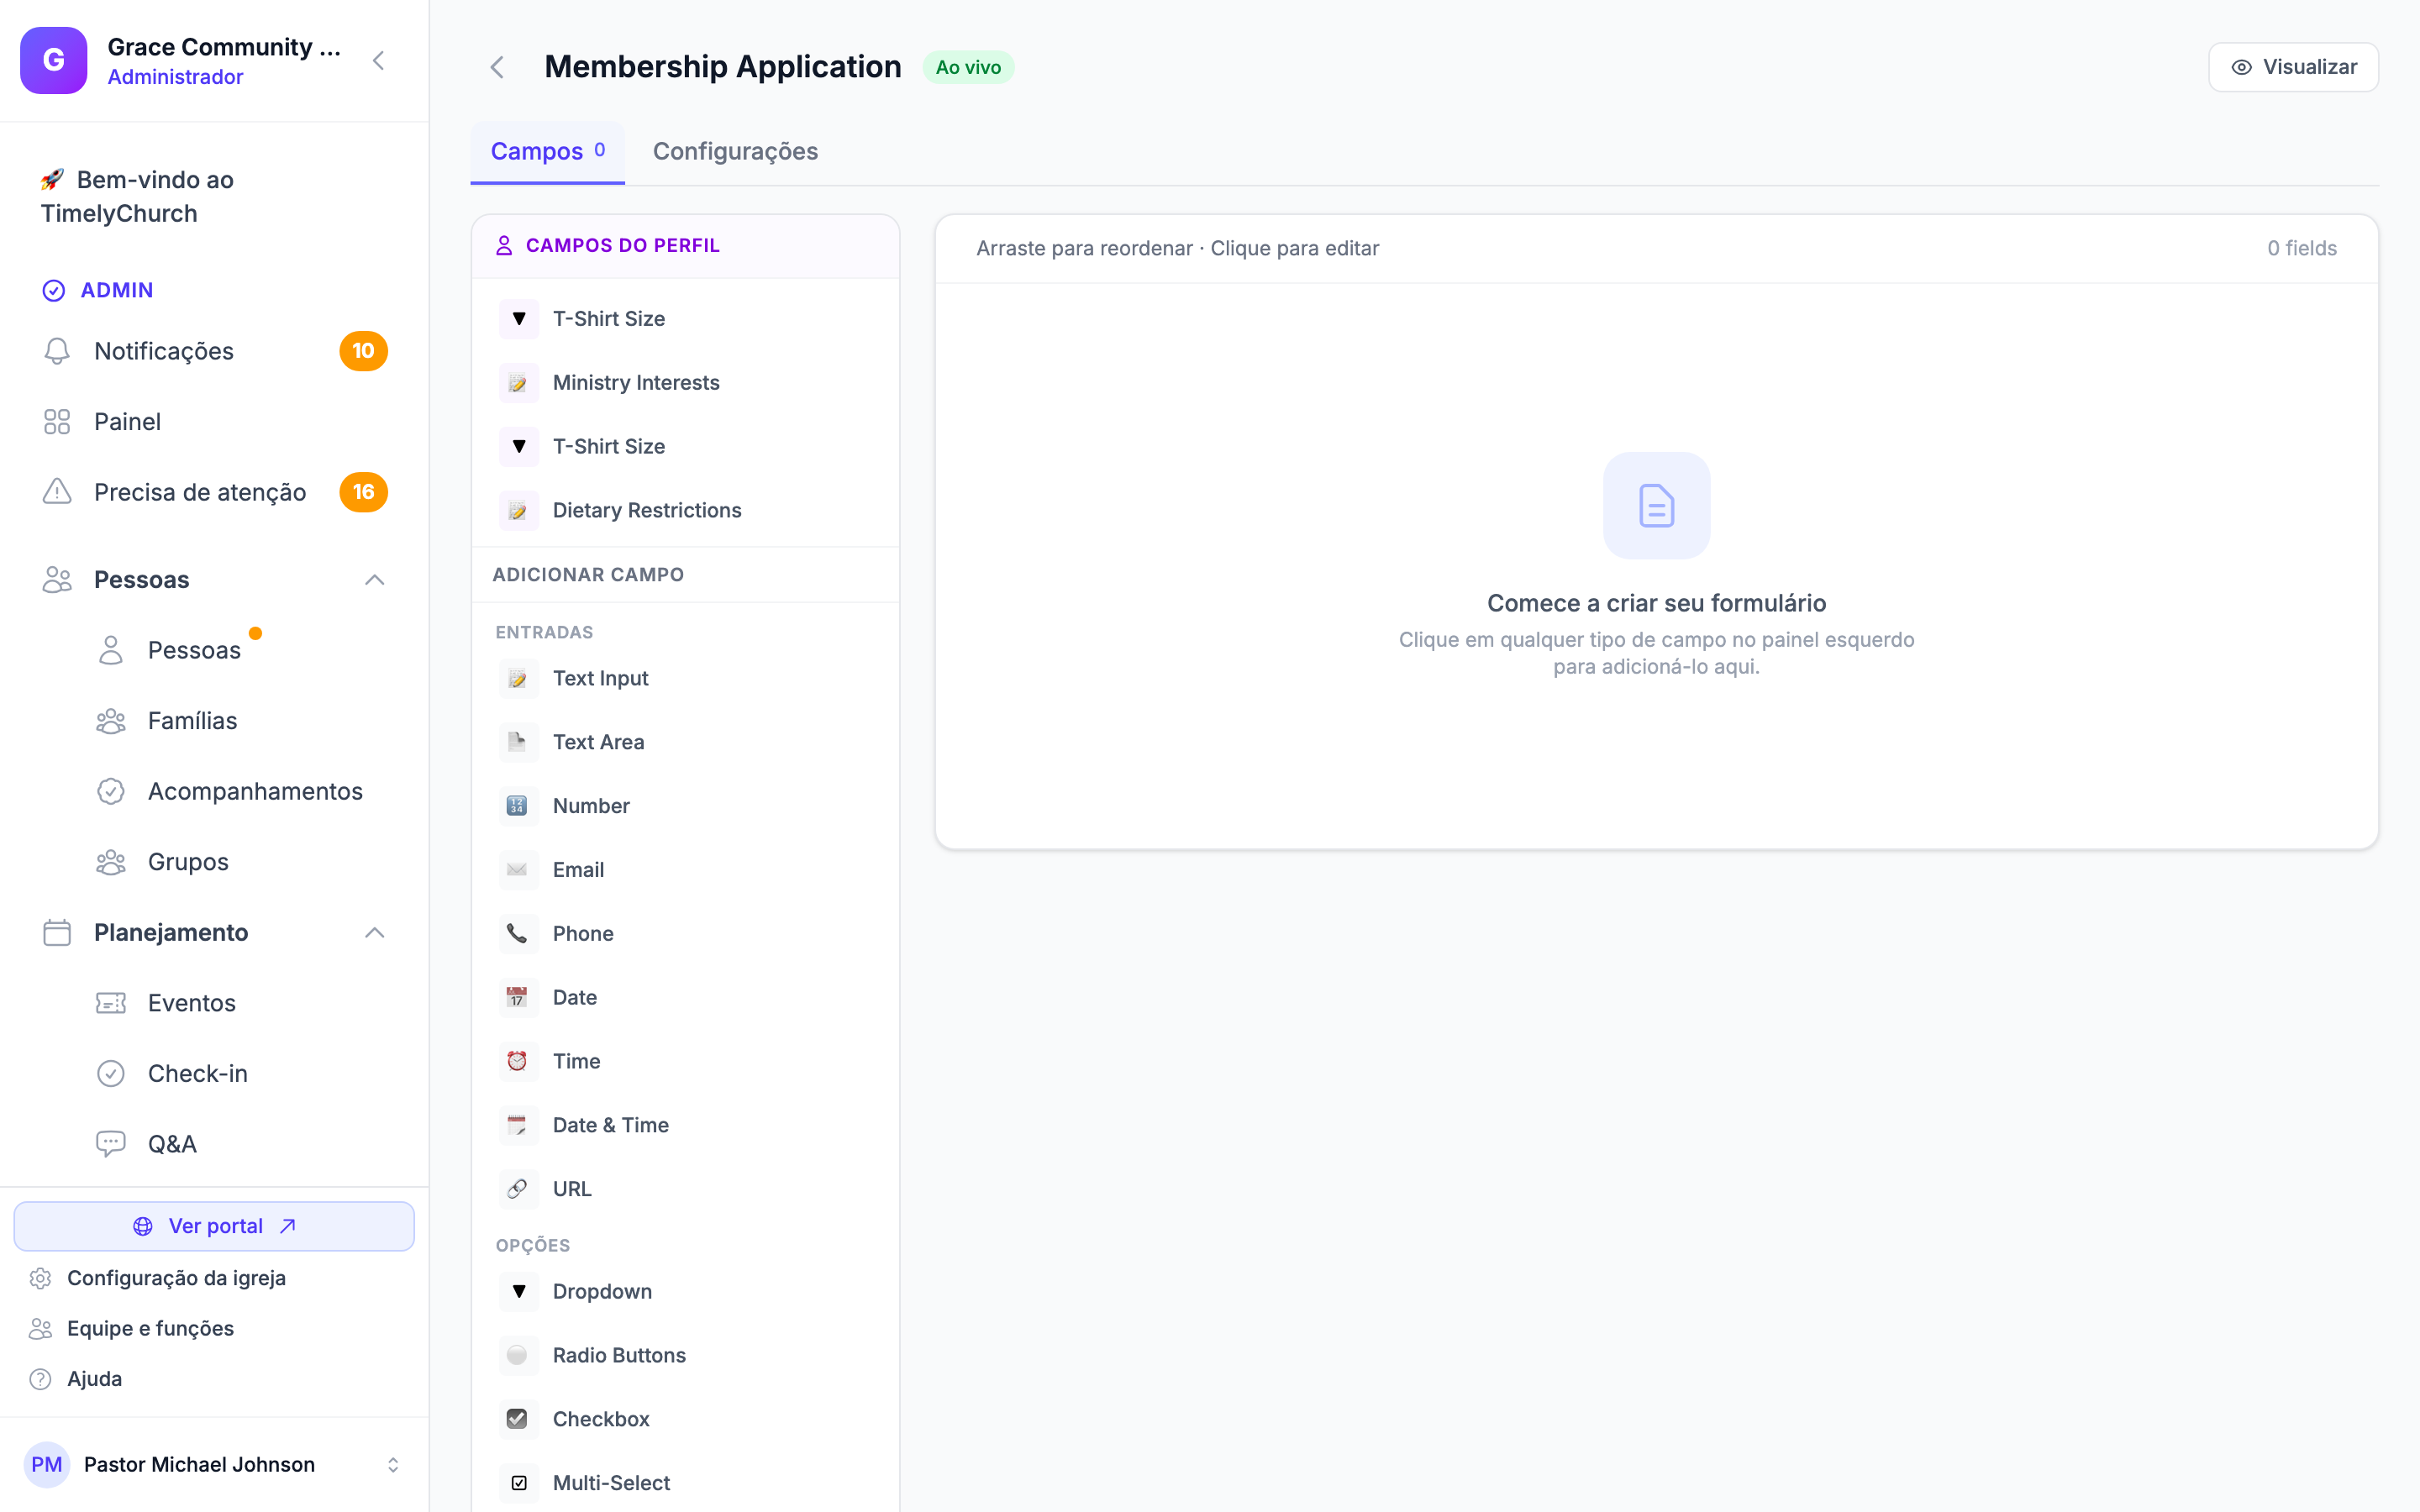Image resolution: width=2420 pixels, height=1512 pixels.
Task: Switch to the Configurações tab
Action: (735, 152)
